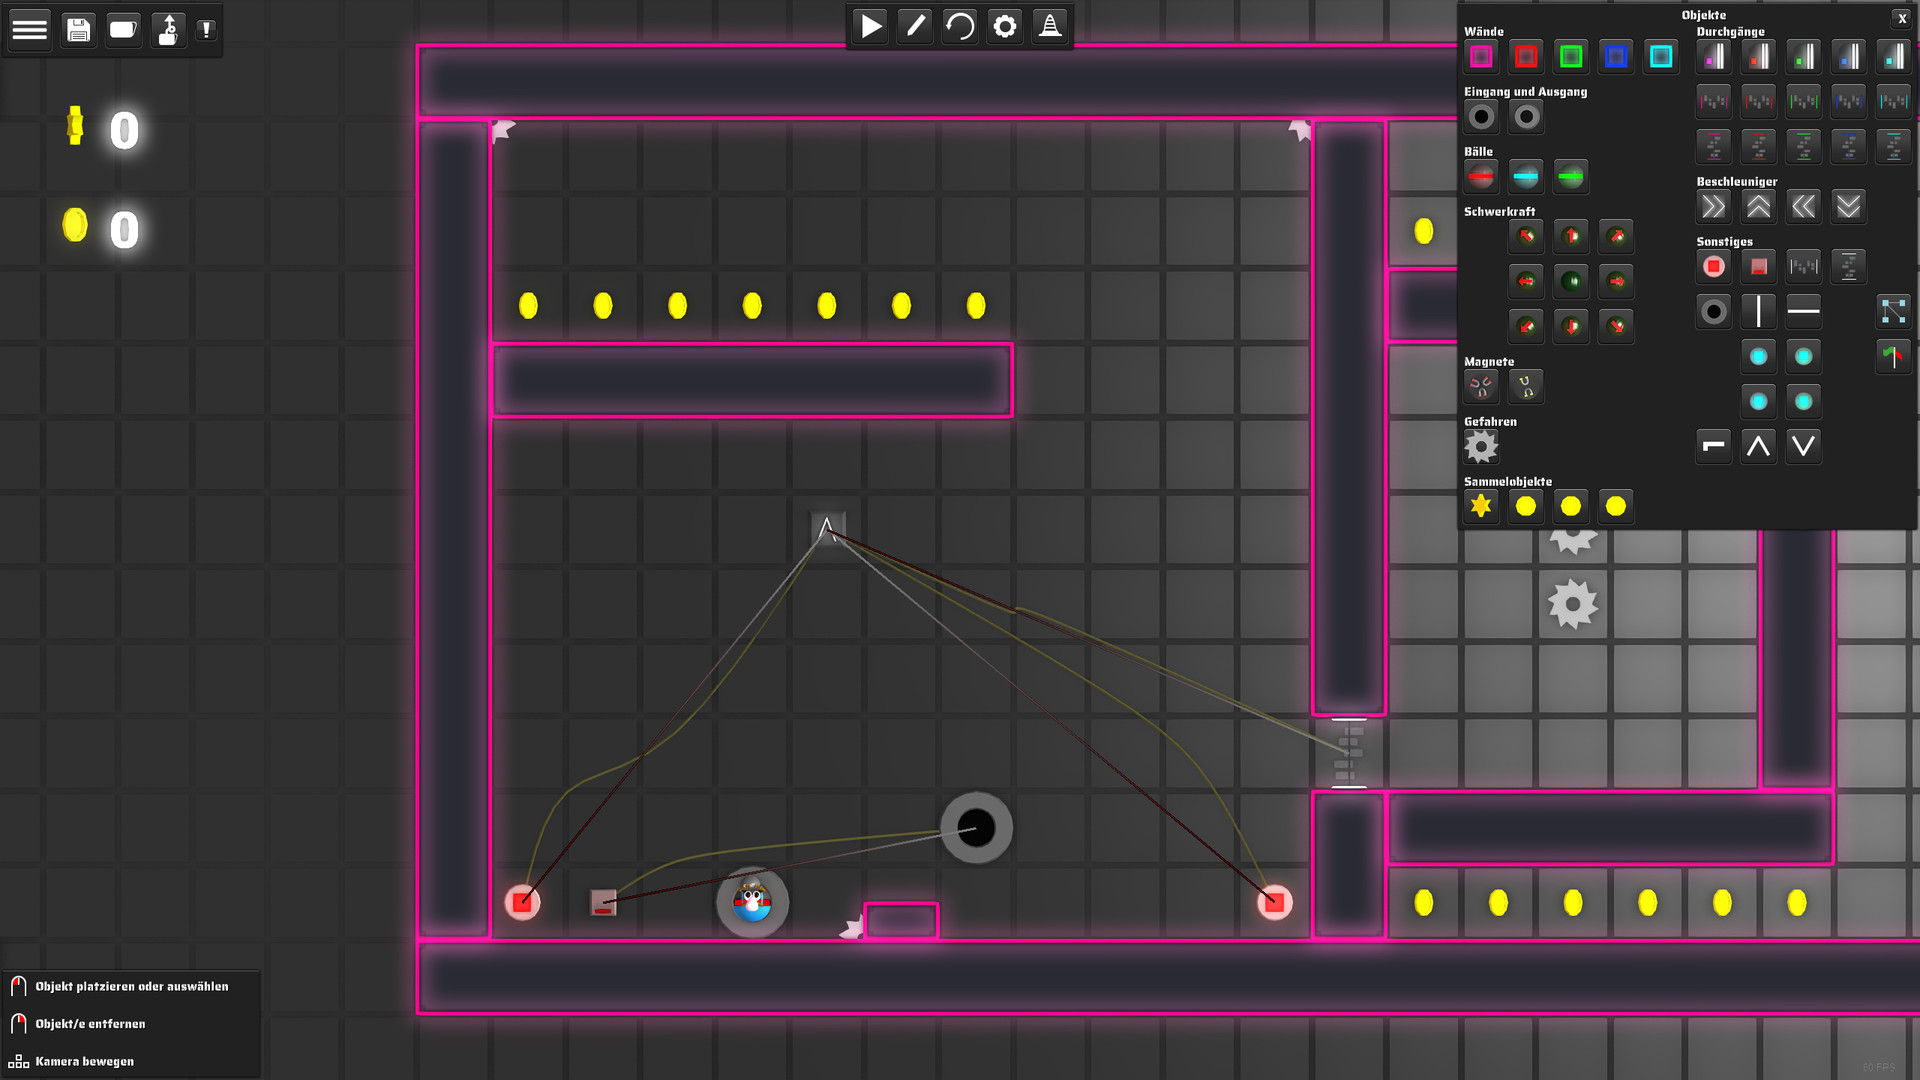This screenshot has height=1080, width=1920.
Task: Undo the last action
Action: 959,26
